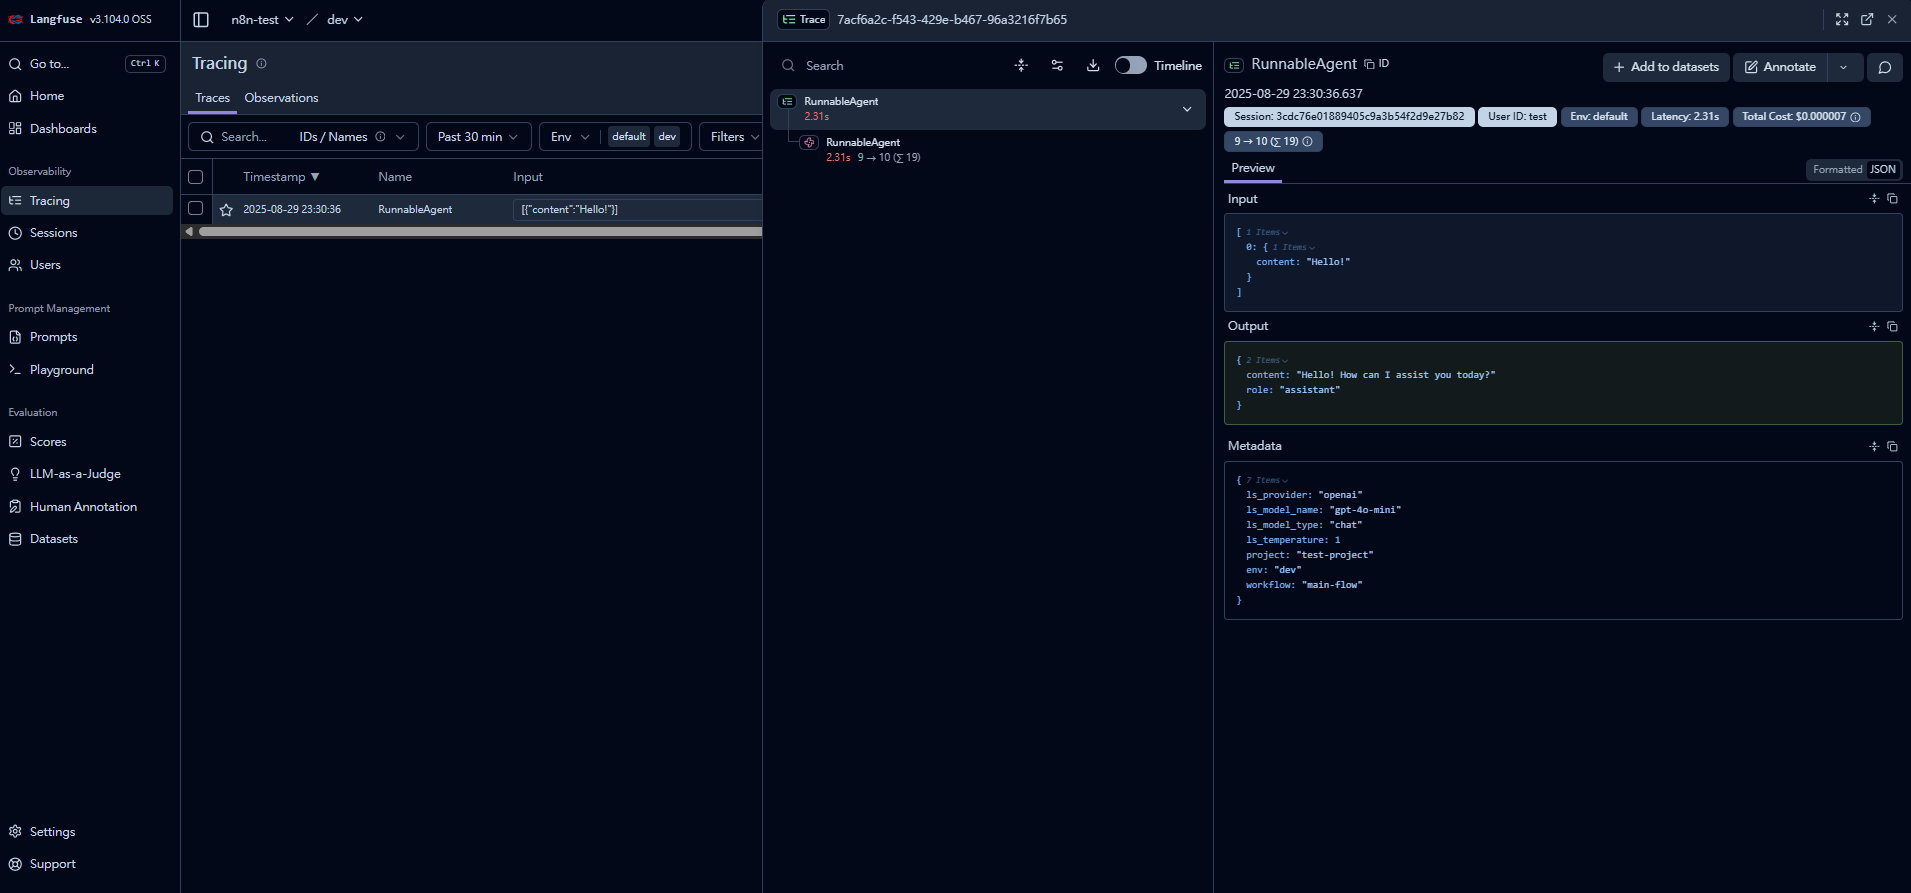Click the download trace icon

1093,66
